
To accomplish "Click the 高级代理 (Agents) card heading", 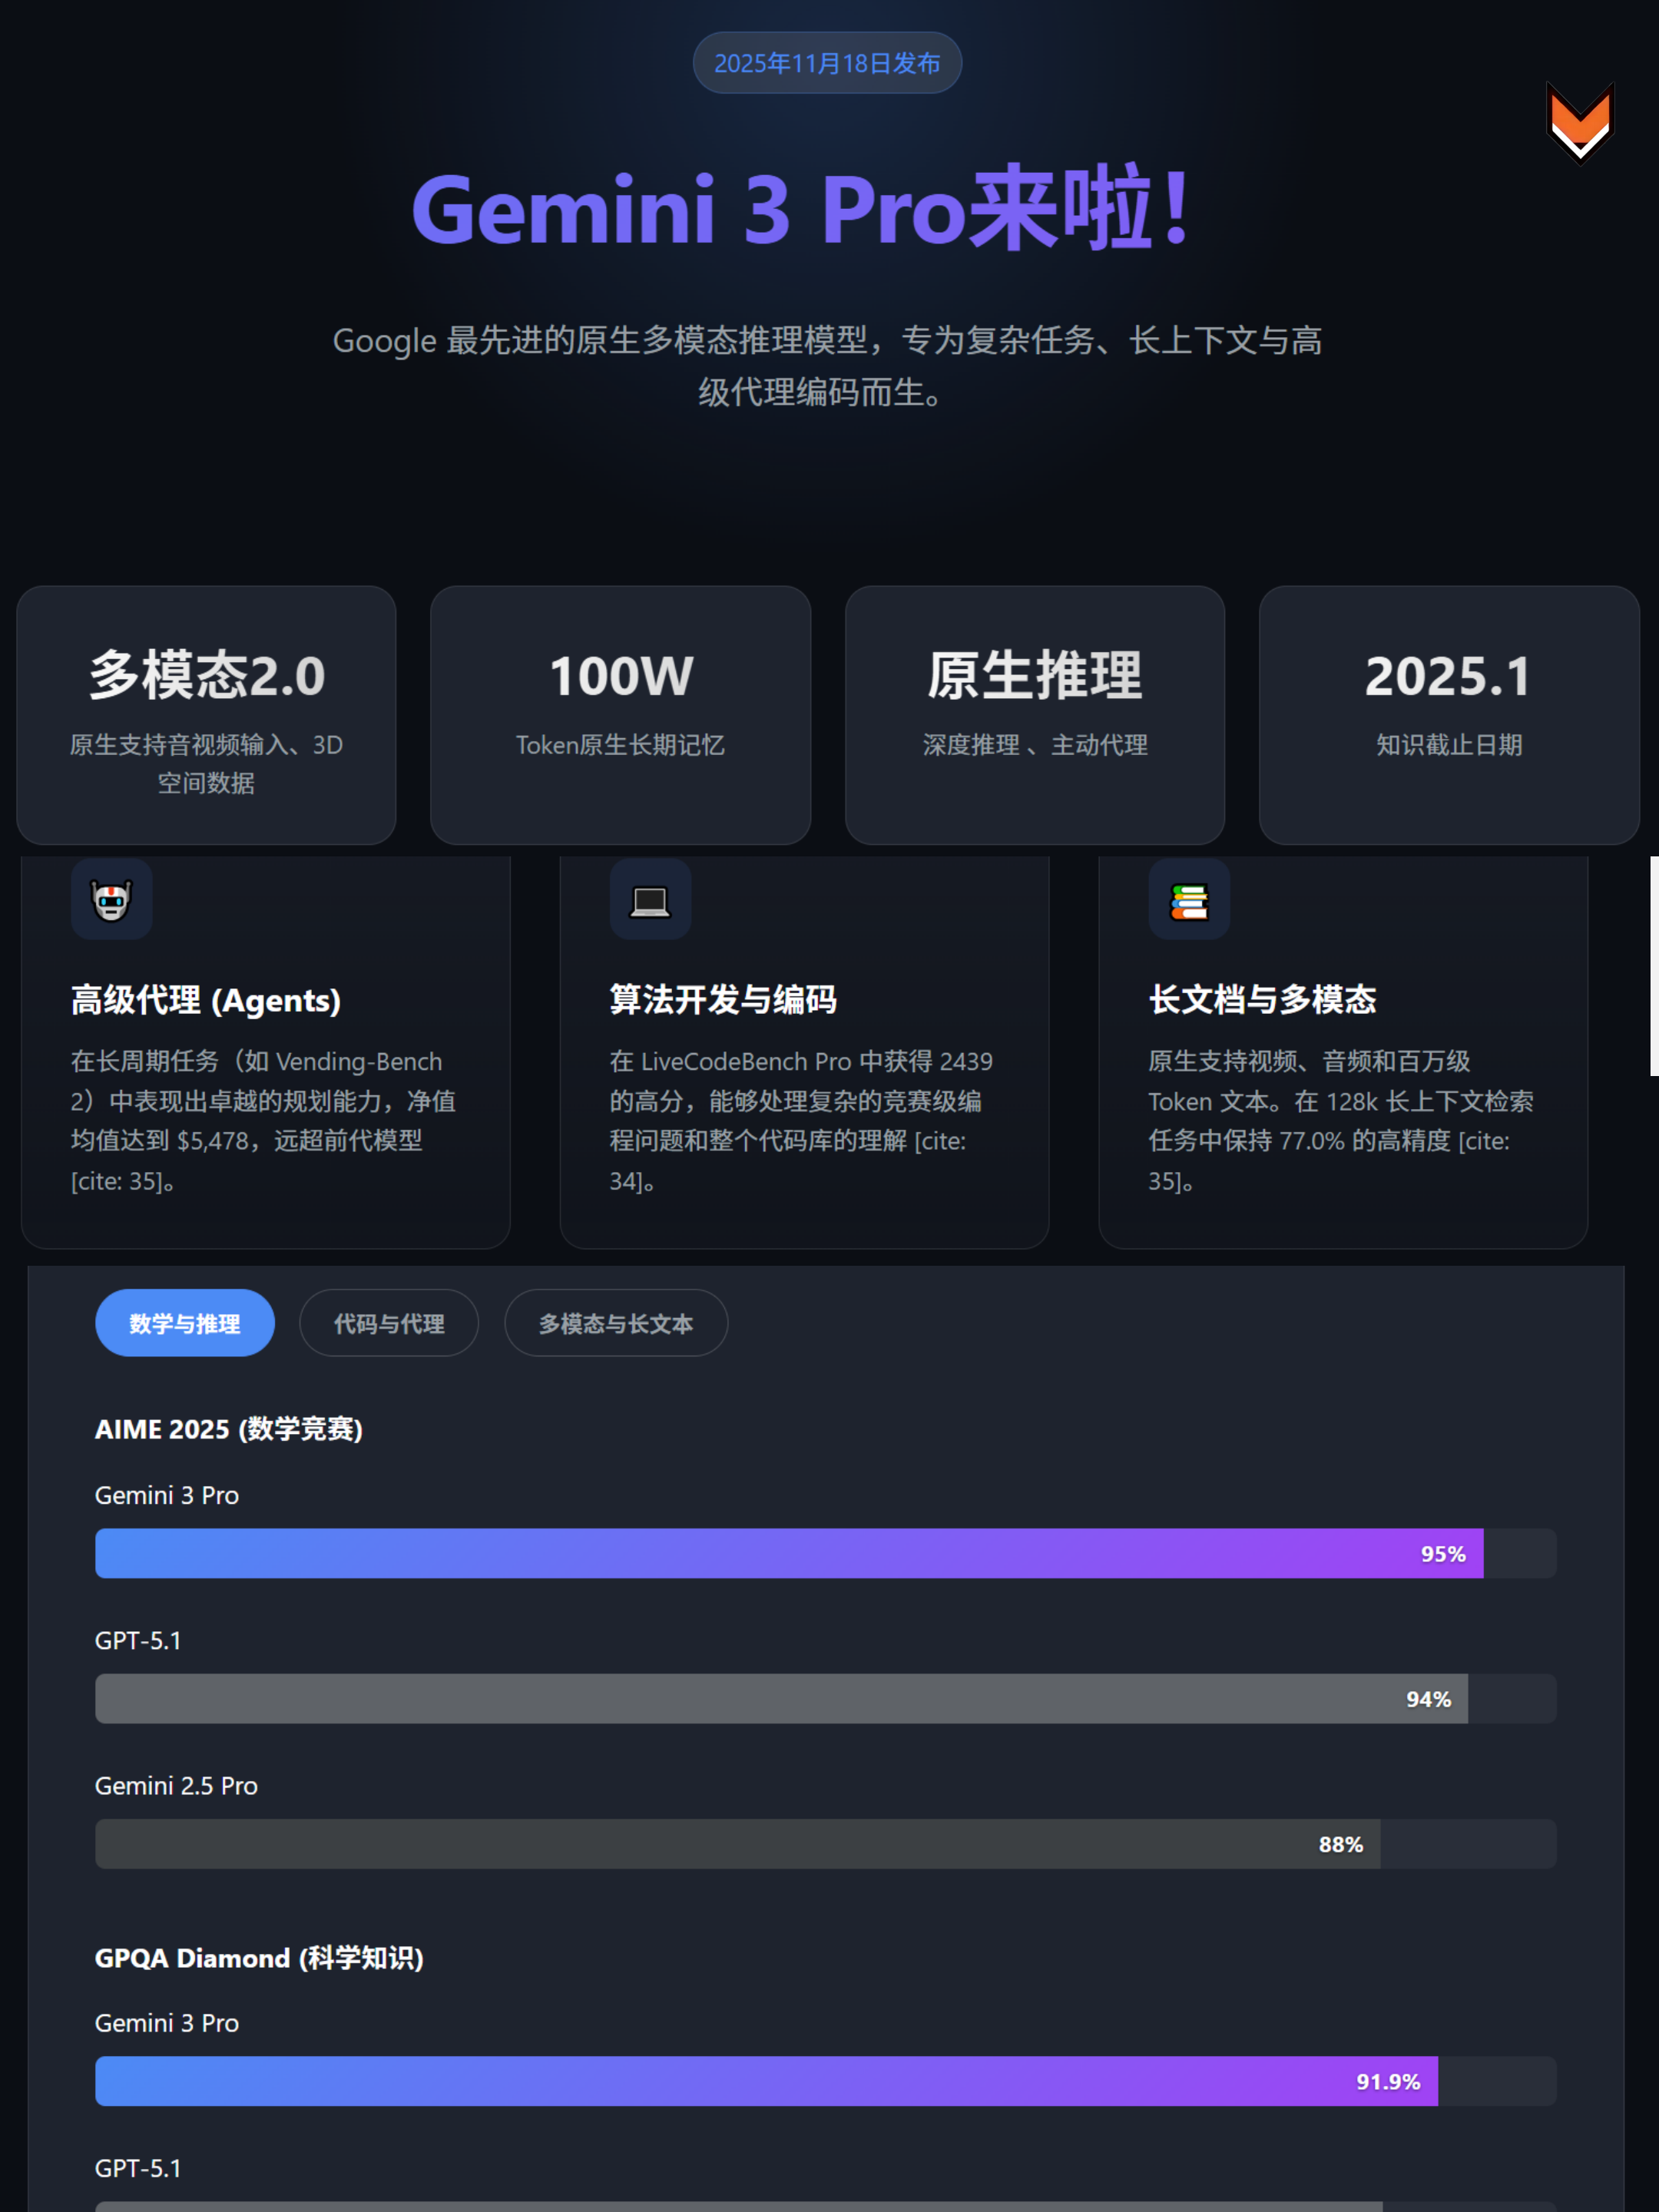I will pyautogui.click(x=206, y=999).
